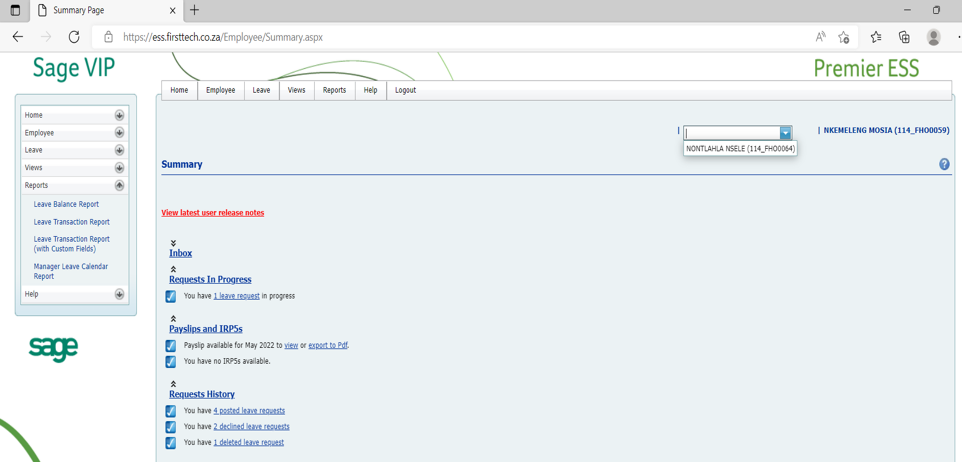Viewport: 962px width, 462px height.
Task: Open the employee selection dropdown arrow
Action: tap(785, 133)
